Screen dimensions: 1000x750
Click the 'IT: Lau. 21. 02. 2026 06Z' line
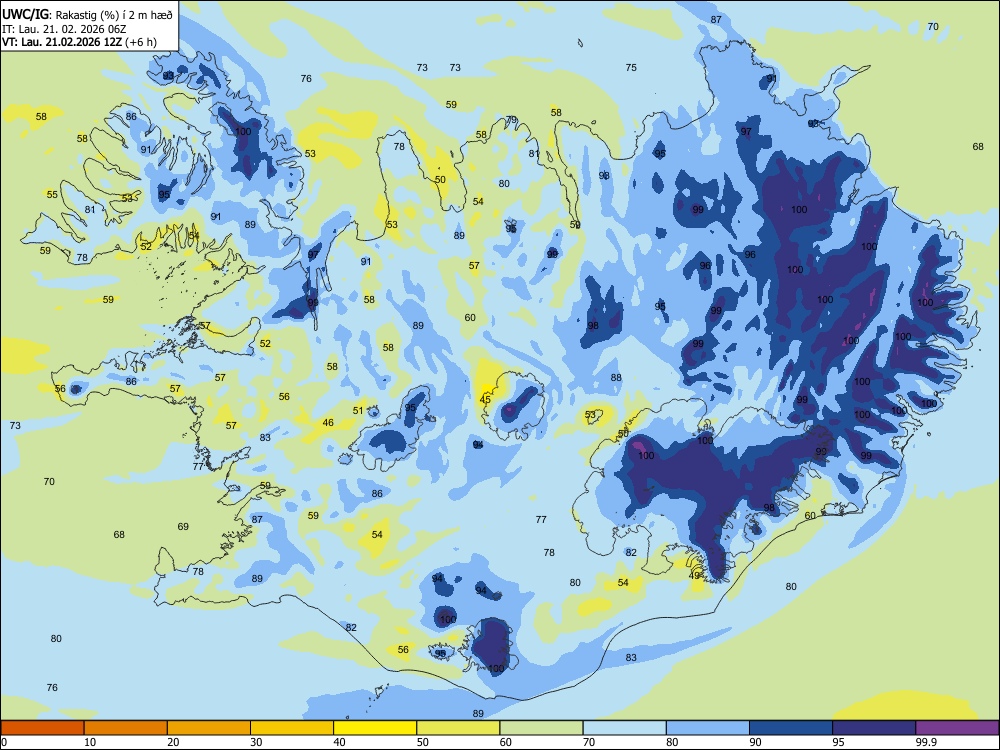(66, 29)
